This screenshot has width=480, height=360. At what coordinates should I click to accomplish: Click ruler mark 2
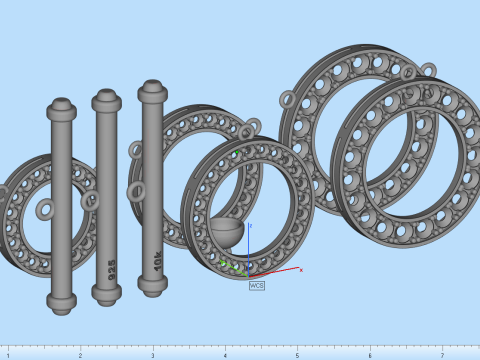pos(80,356)
